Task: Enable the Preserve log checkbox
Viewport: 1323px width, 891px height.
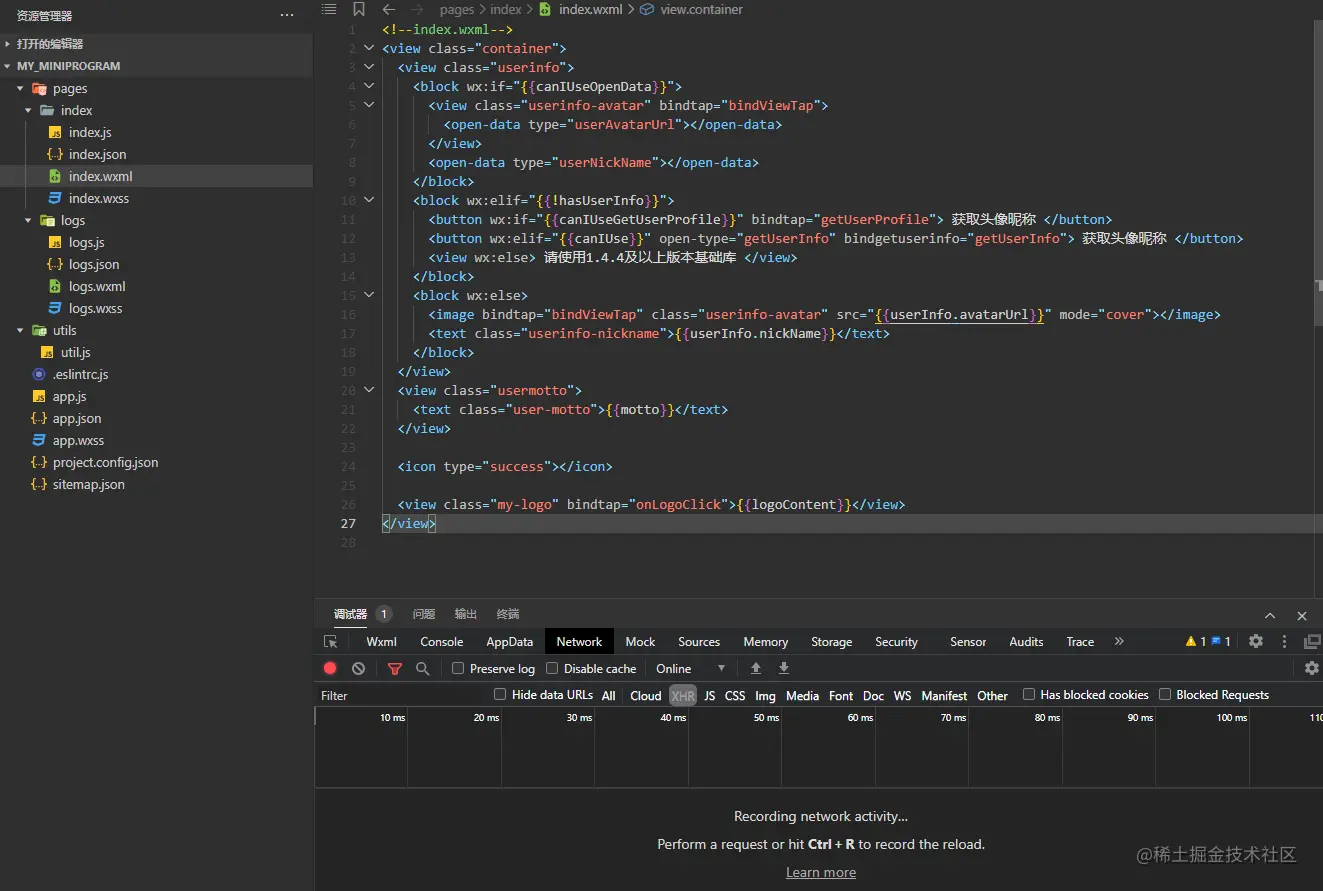Action: point(458,668)
